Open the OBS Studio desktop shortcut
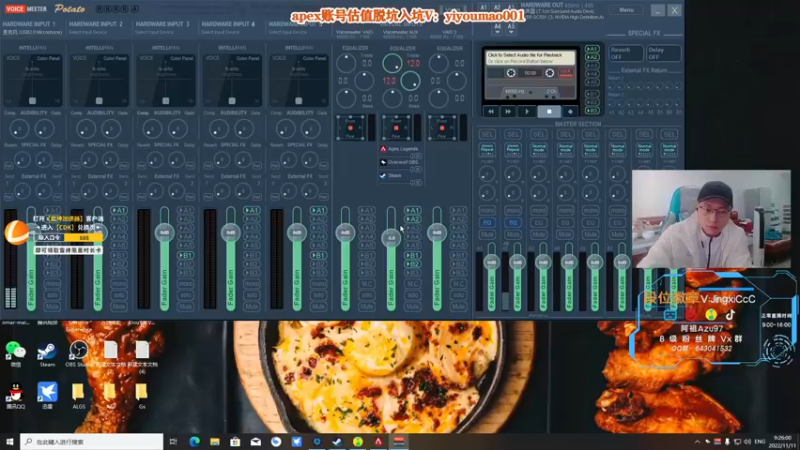 click(79, 353)
